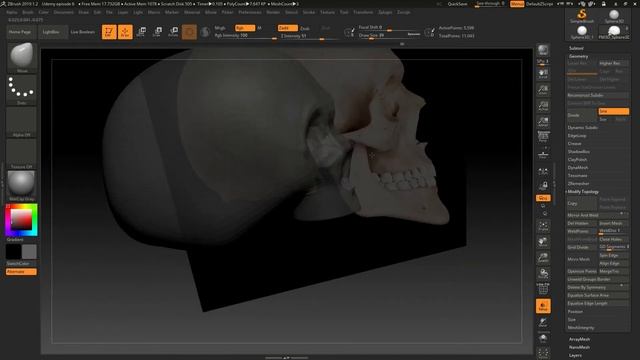Click the orange Gizmo 3D icon

coord(189,32)
